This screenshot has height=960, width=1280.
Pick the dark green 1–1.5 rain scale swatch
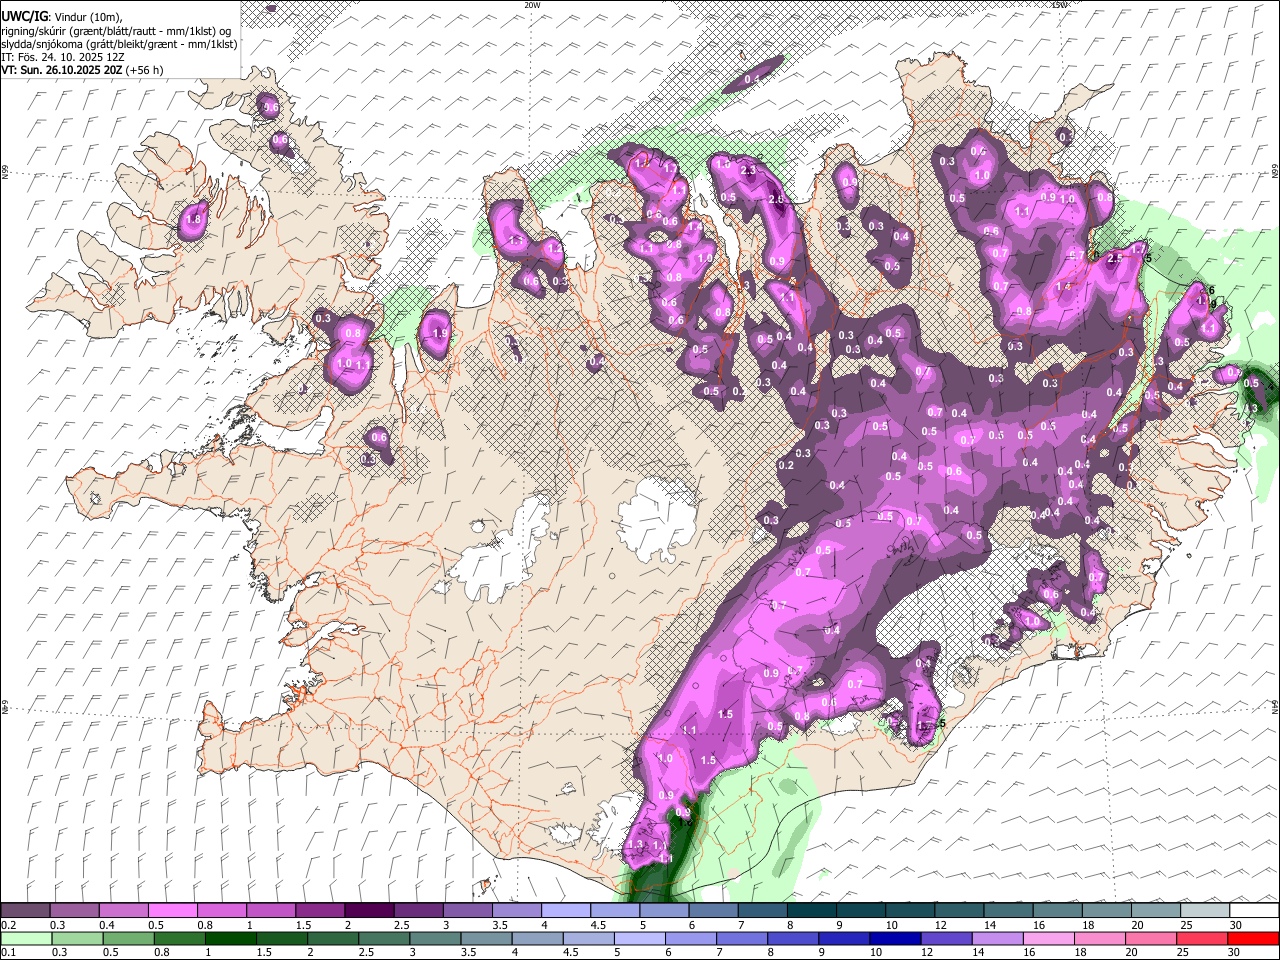(x=229, y=939)
